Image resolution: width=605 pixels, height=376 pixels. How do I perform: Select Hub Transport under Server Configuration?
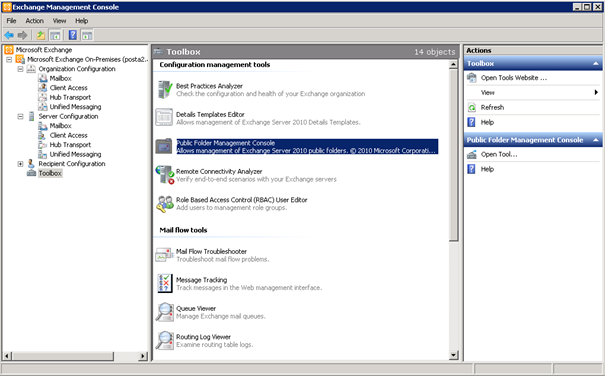(x=70, y=145)
